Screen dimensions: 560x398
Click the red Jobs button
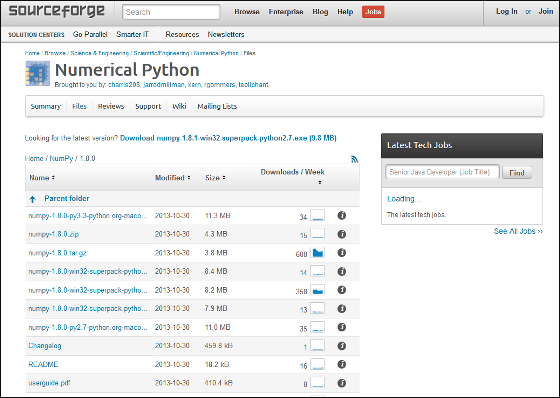tap(373, 11)
